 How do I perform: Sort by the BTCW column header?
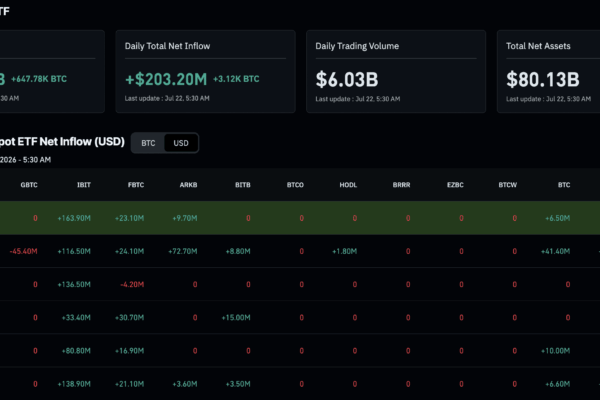click(x=507, y=185)
